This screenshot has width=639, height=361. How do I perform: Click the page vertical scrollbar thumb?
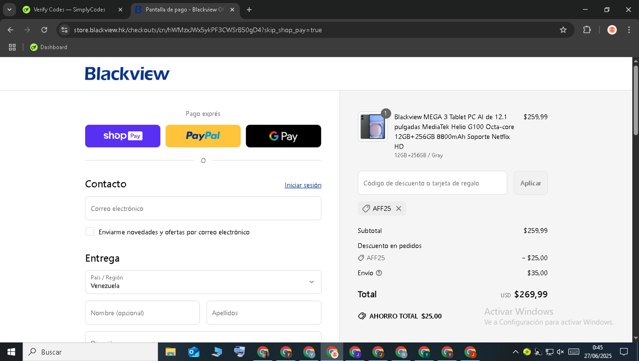[635, 100]
